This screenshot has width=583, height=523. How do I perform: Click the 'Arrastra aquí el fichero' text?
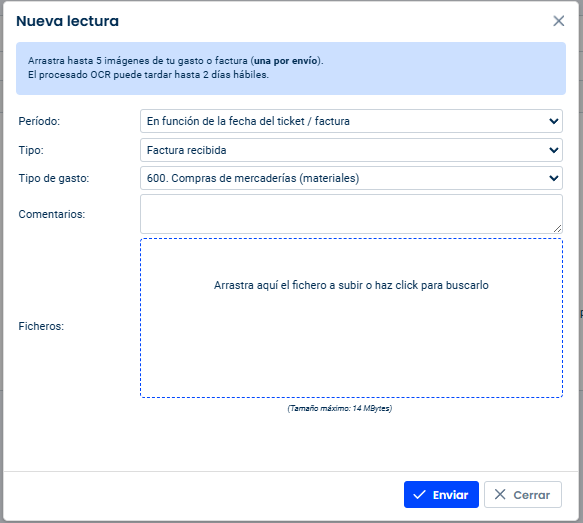coord(351,285)
